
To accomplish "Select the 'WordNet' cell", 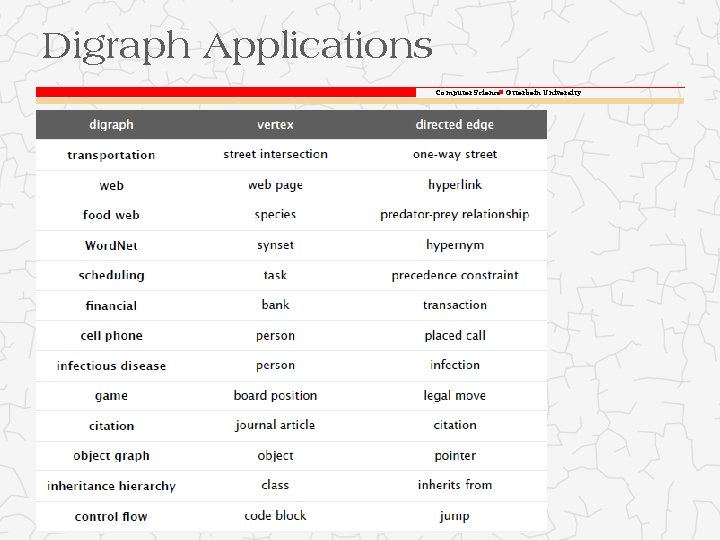I will click(x=111, y=246).
